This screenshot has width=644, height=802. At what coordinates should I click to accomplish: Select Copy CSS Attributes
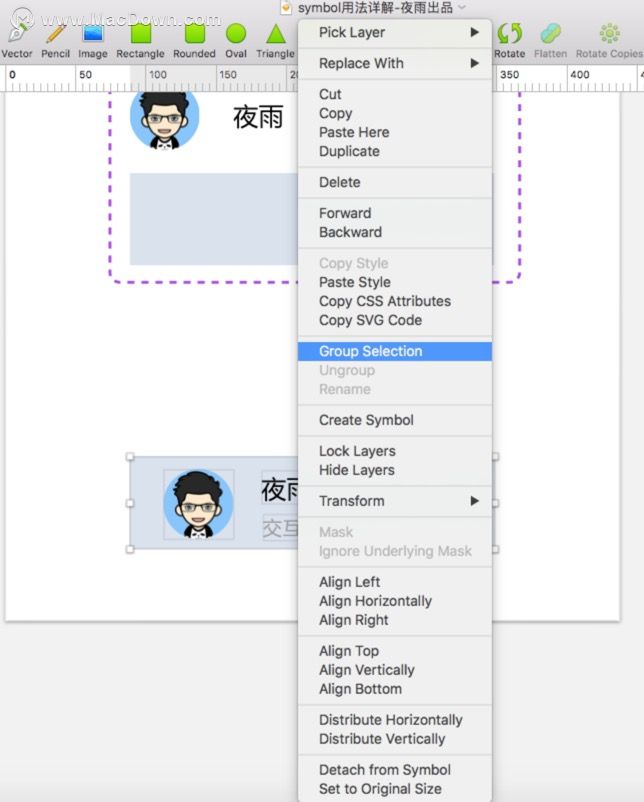[x=395, y=301]
